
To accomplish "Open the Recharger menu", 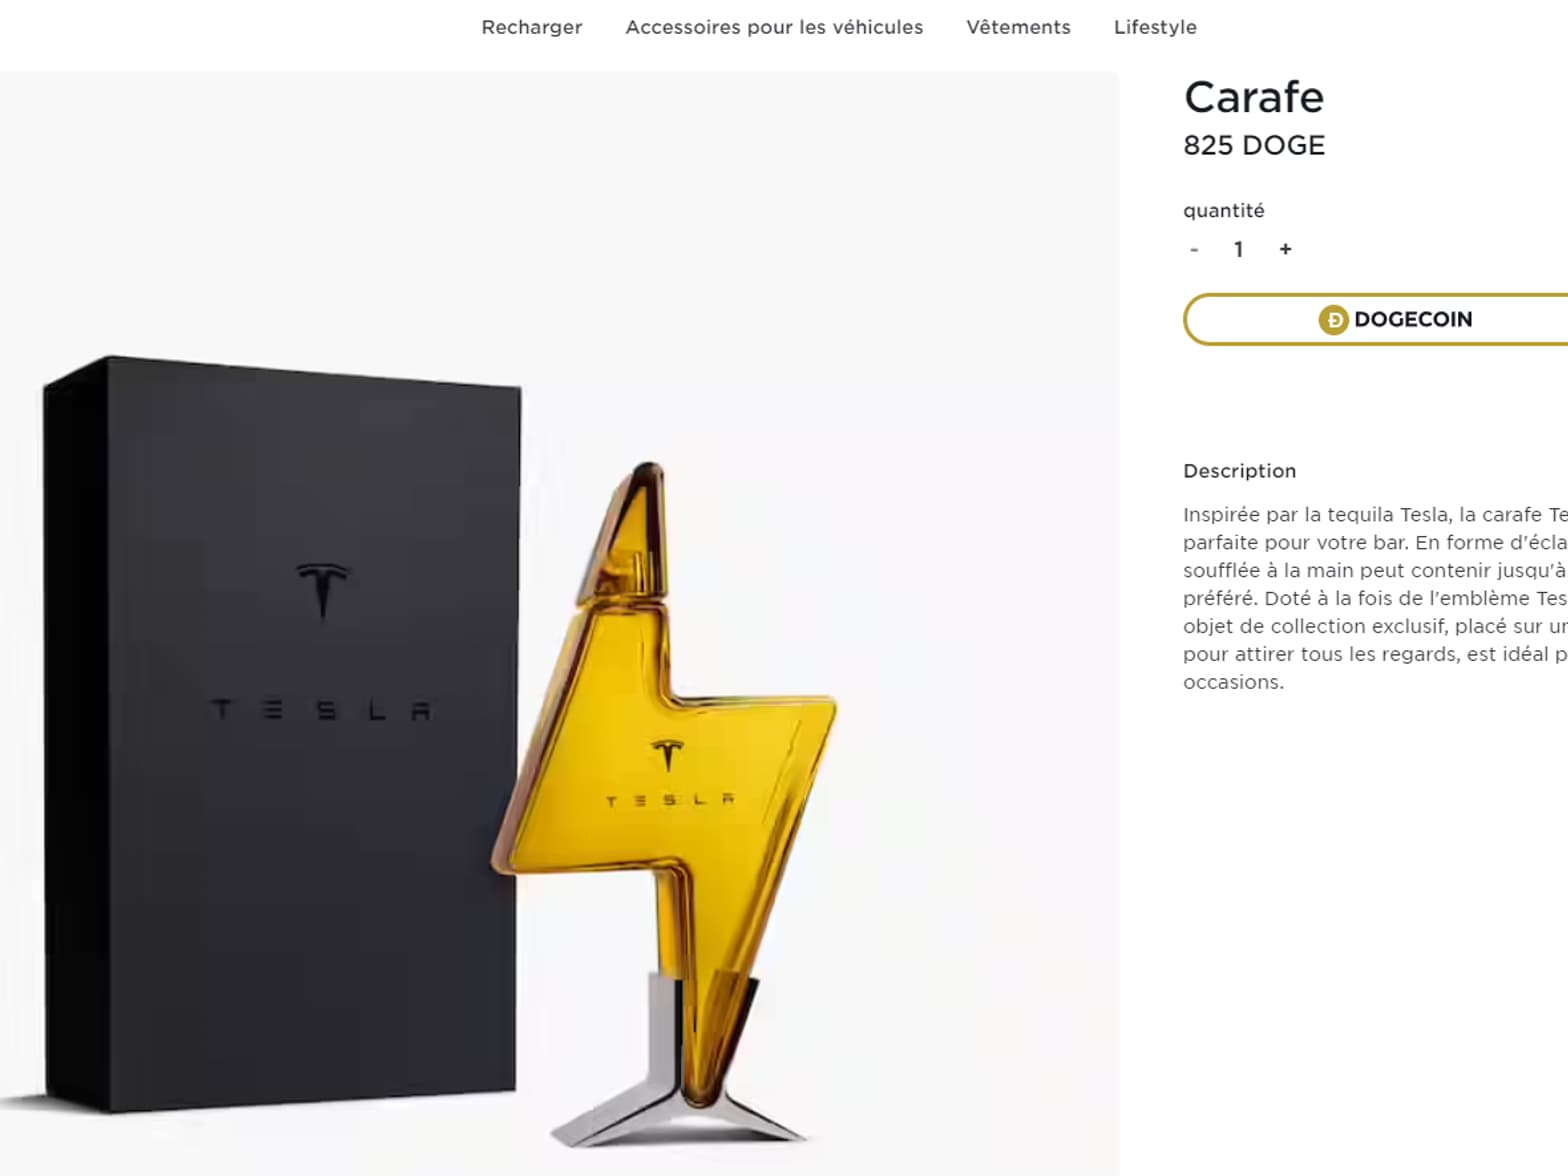I will pos(531,27).
